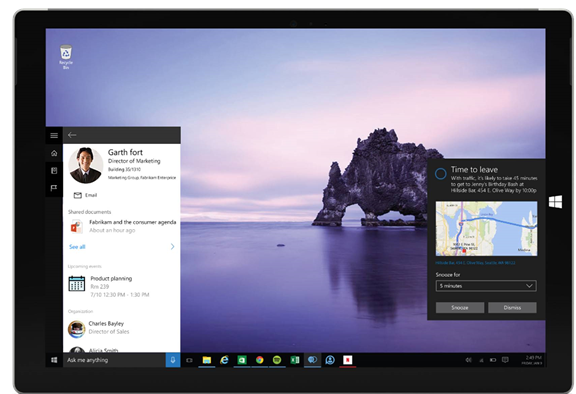Open the Cortana Feedback flag icon
The height and width of the screenshot is (394, 576).
[54, 188]
